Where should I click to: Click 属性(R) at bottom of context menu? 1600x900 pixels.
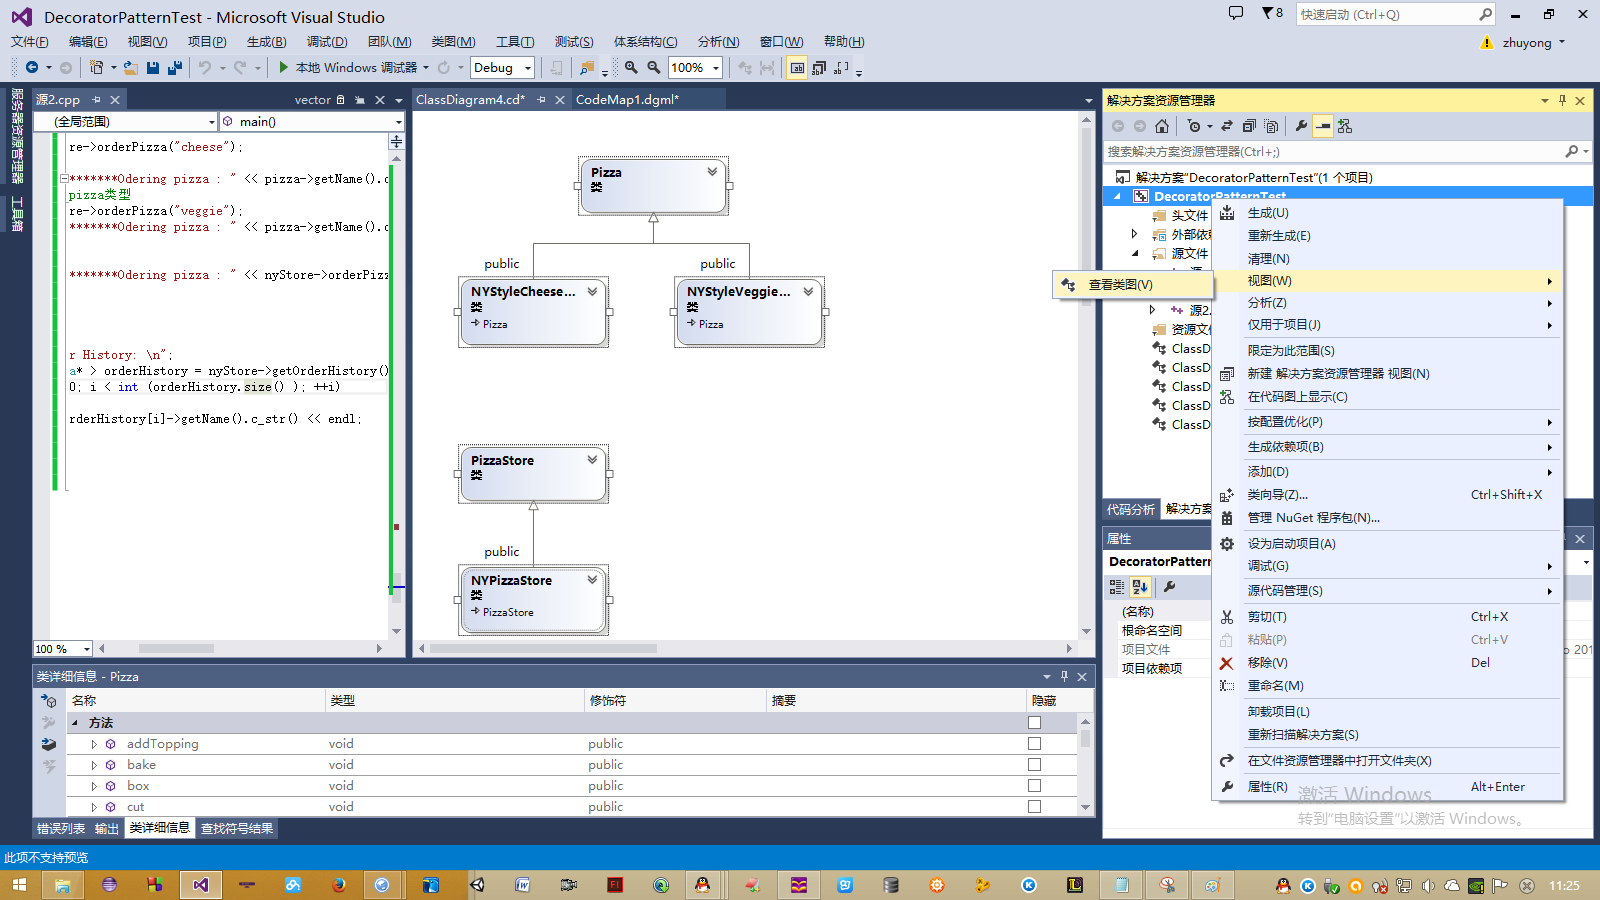pyautogui.click(x=1387, y=787)
